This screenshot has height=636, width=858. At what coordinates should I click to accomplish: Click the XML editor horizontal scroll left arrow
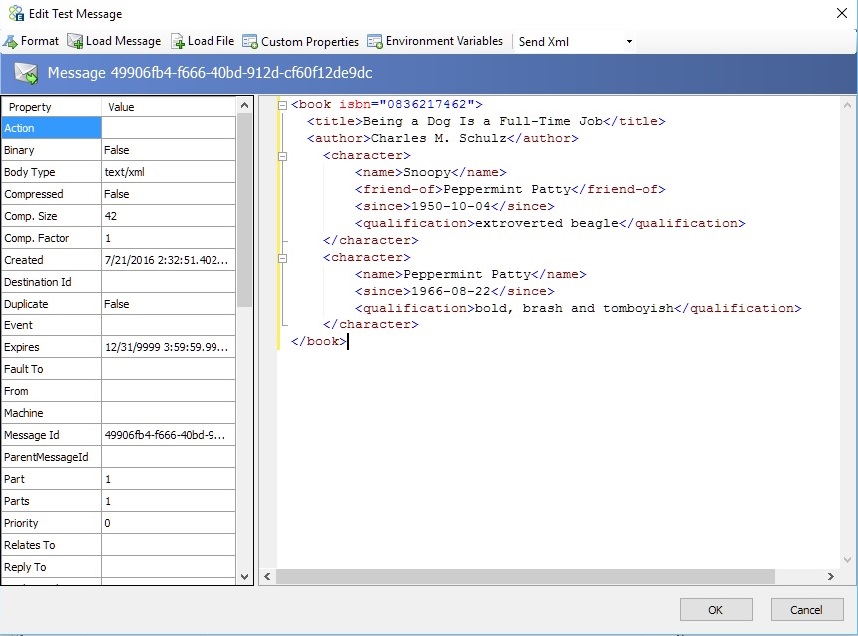[x=267, y=576]
